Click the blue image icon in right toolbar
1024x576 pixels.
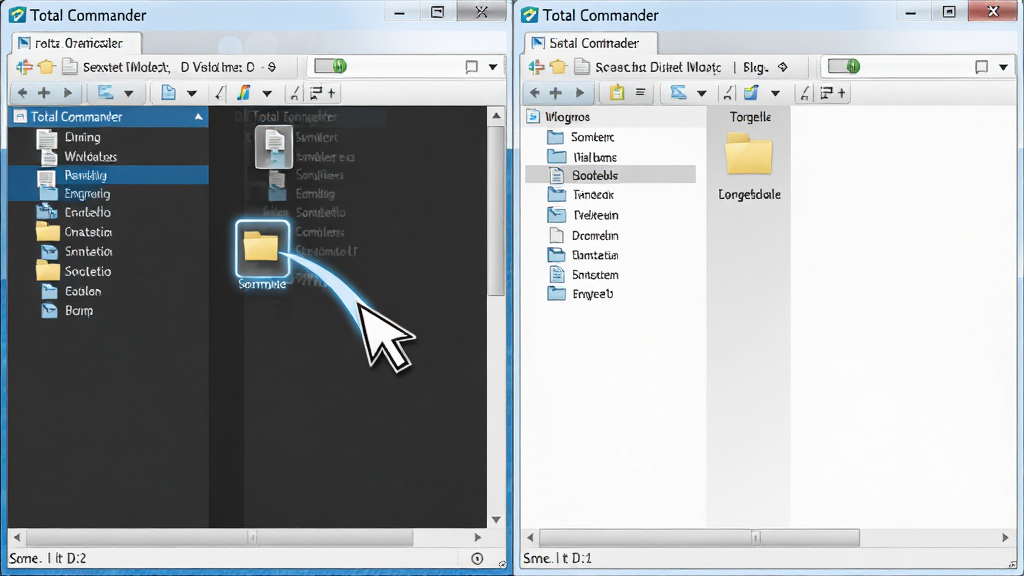click(679, 92)
